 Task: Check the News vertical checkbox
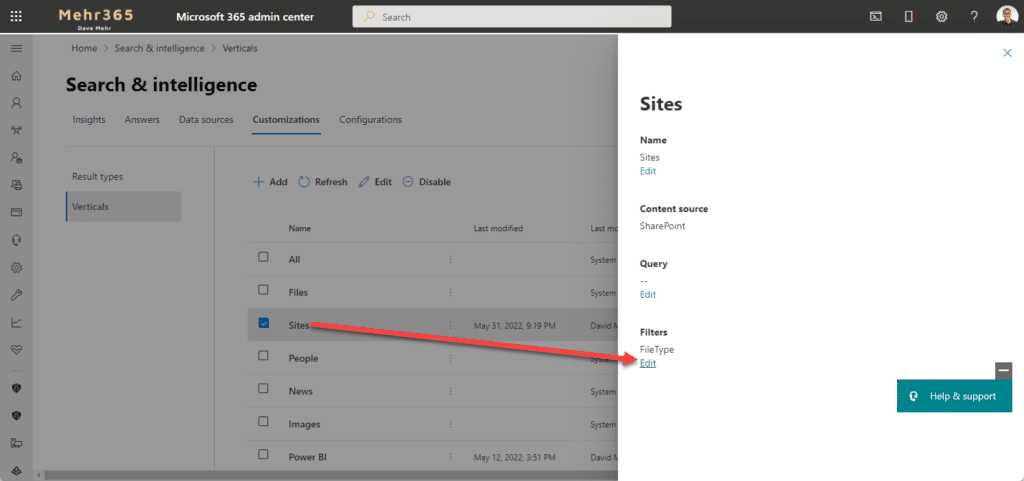tap(263, 388)
